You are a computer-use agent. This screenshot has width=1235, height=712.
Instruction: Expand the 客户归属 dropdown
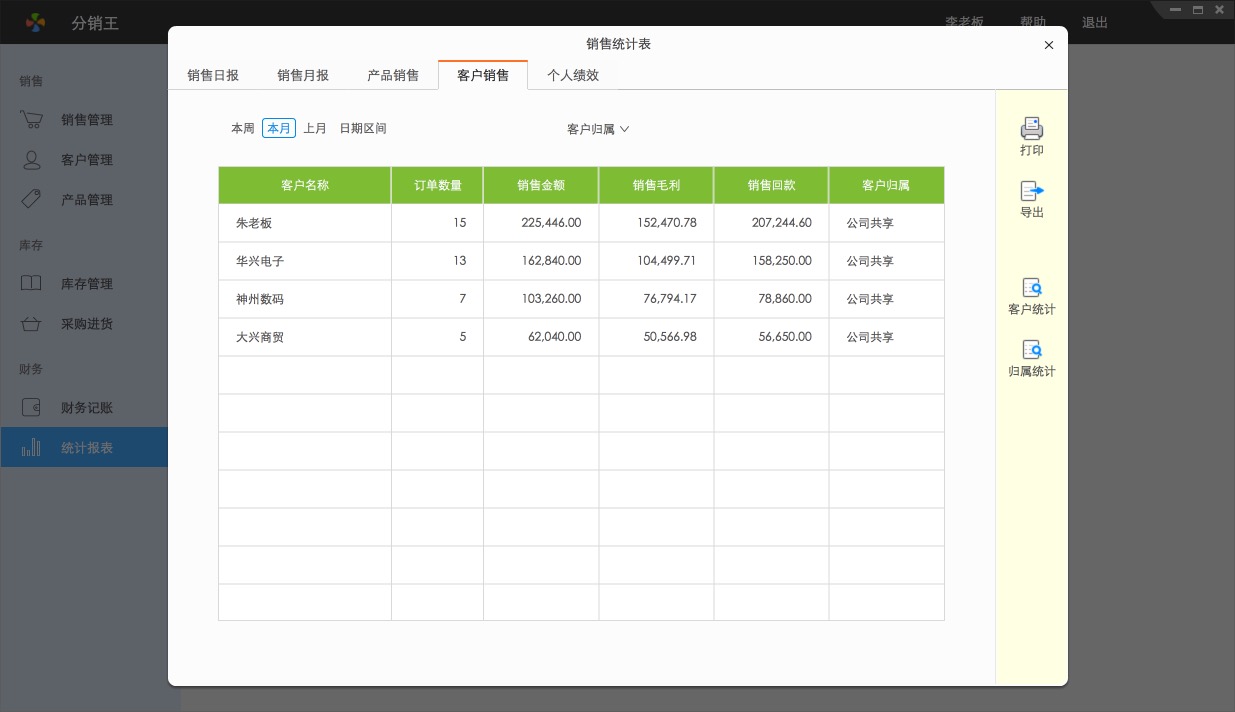(x=598, y=129)
